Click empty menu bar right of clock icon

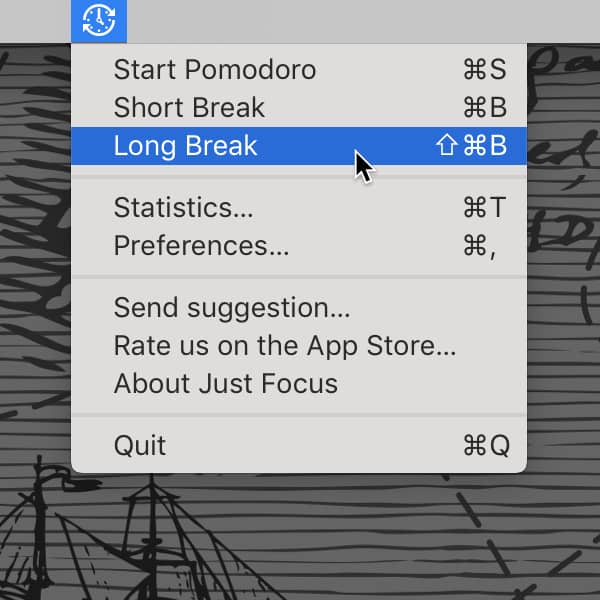363,21
